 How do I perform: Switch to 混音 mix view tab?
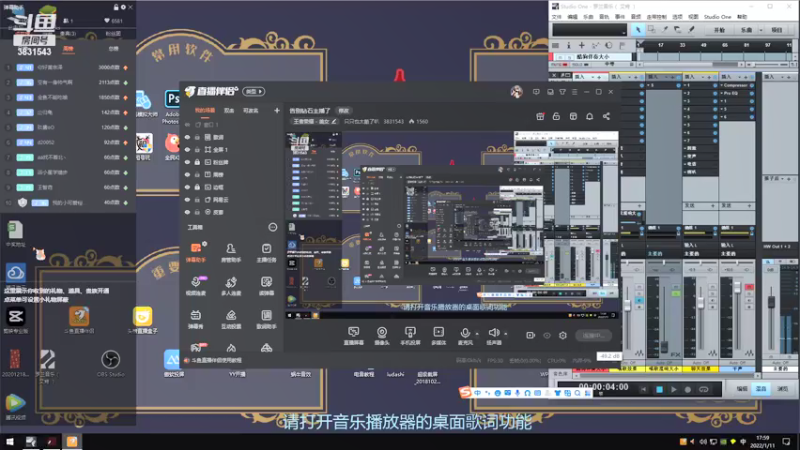761,389
